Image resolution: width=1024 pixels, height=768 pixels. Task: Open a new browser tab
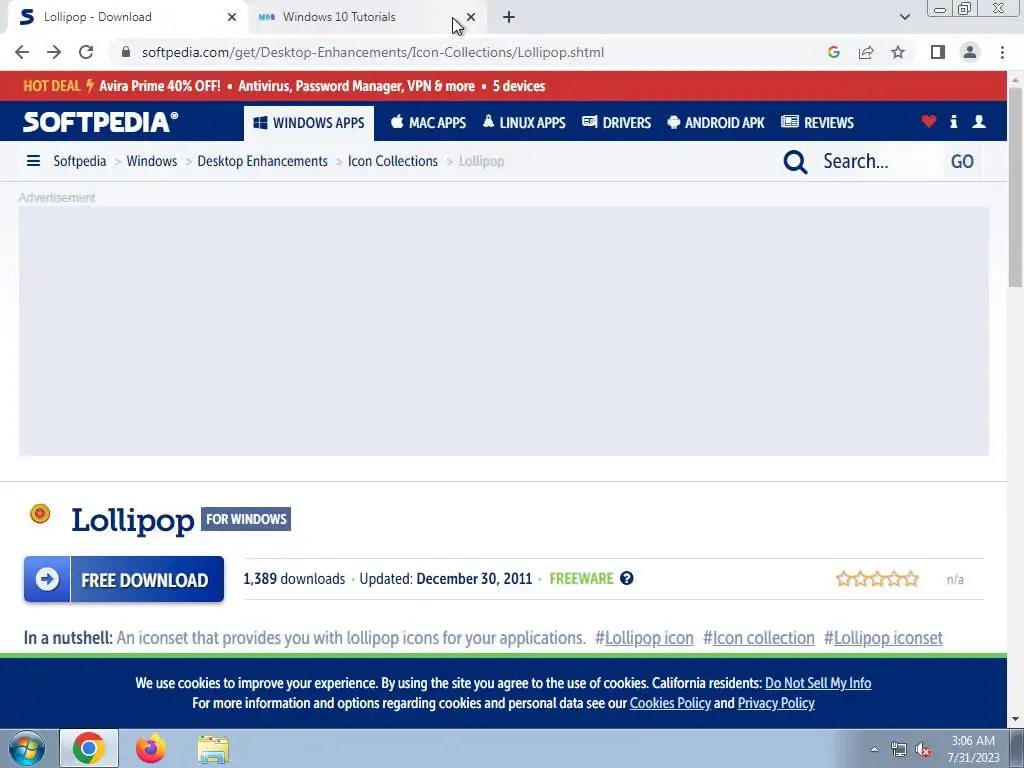[509, 17]
